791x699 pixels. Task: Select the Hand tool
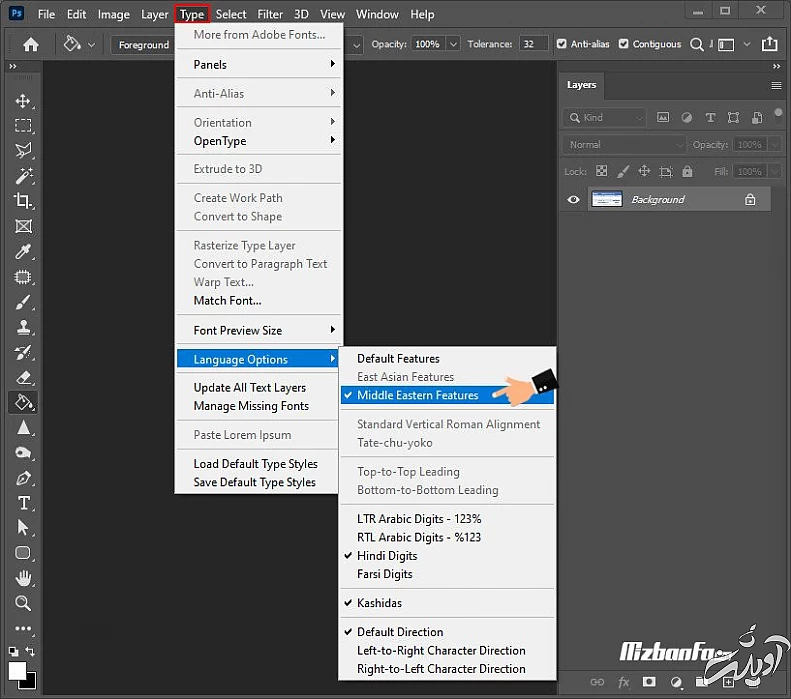[23, 578]
